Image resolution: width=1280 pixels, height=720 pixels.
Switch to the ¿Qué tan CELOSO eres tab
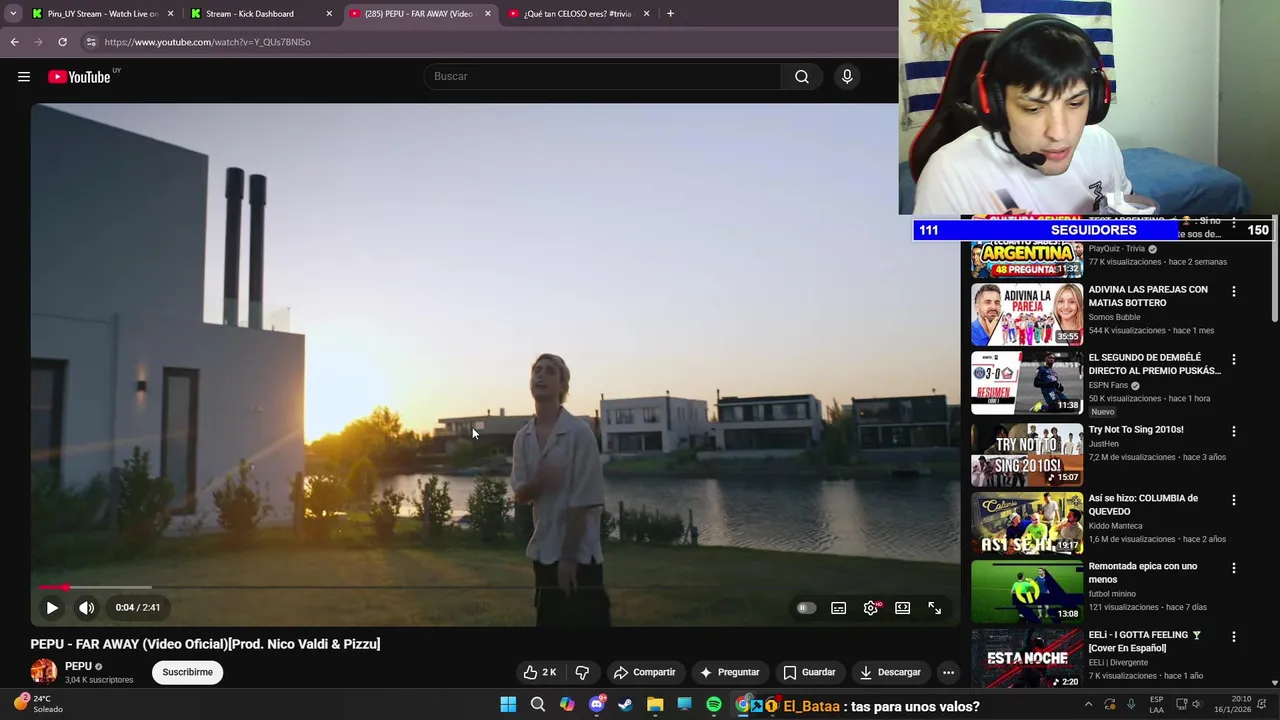pos(579,14)
